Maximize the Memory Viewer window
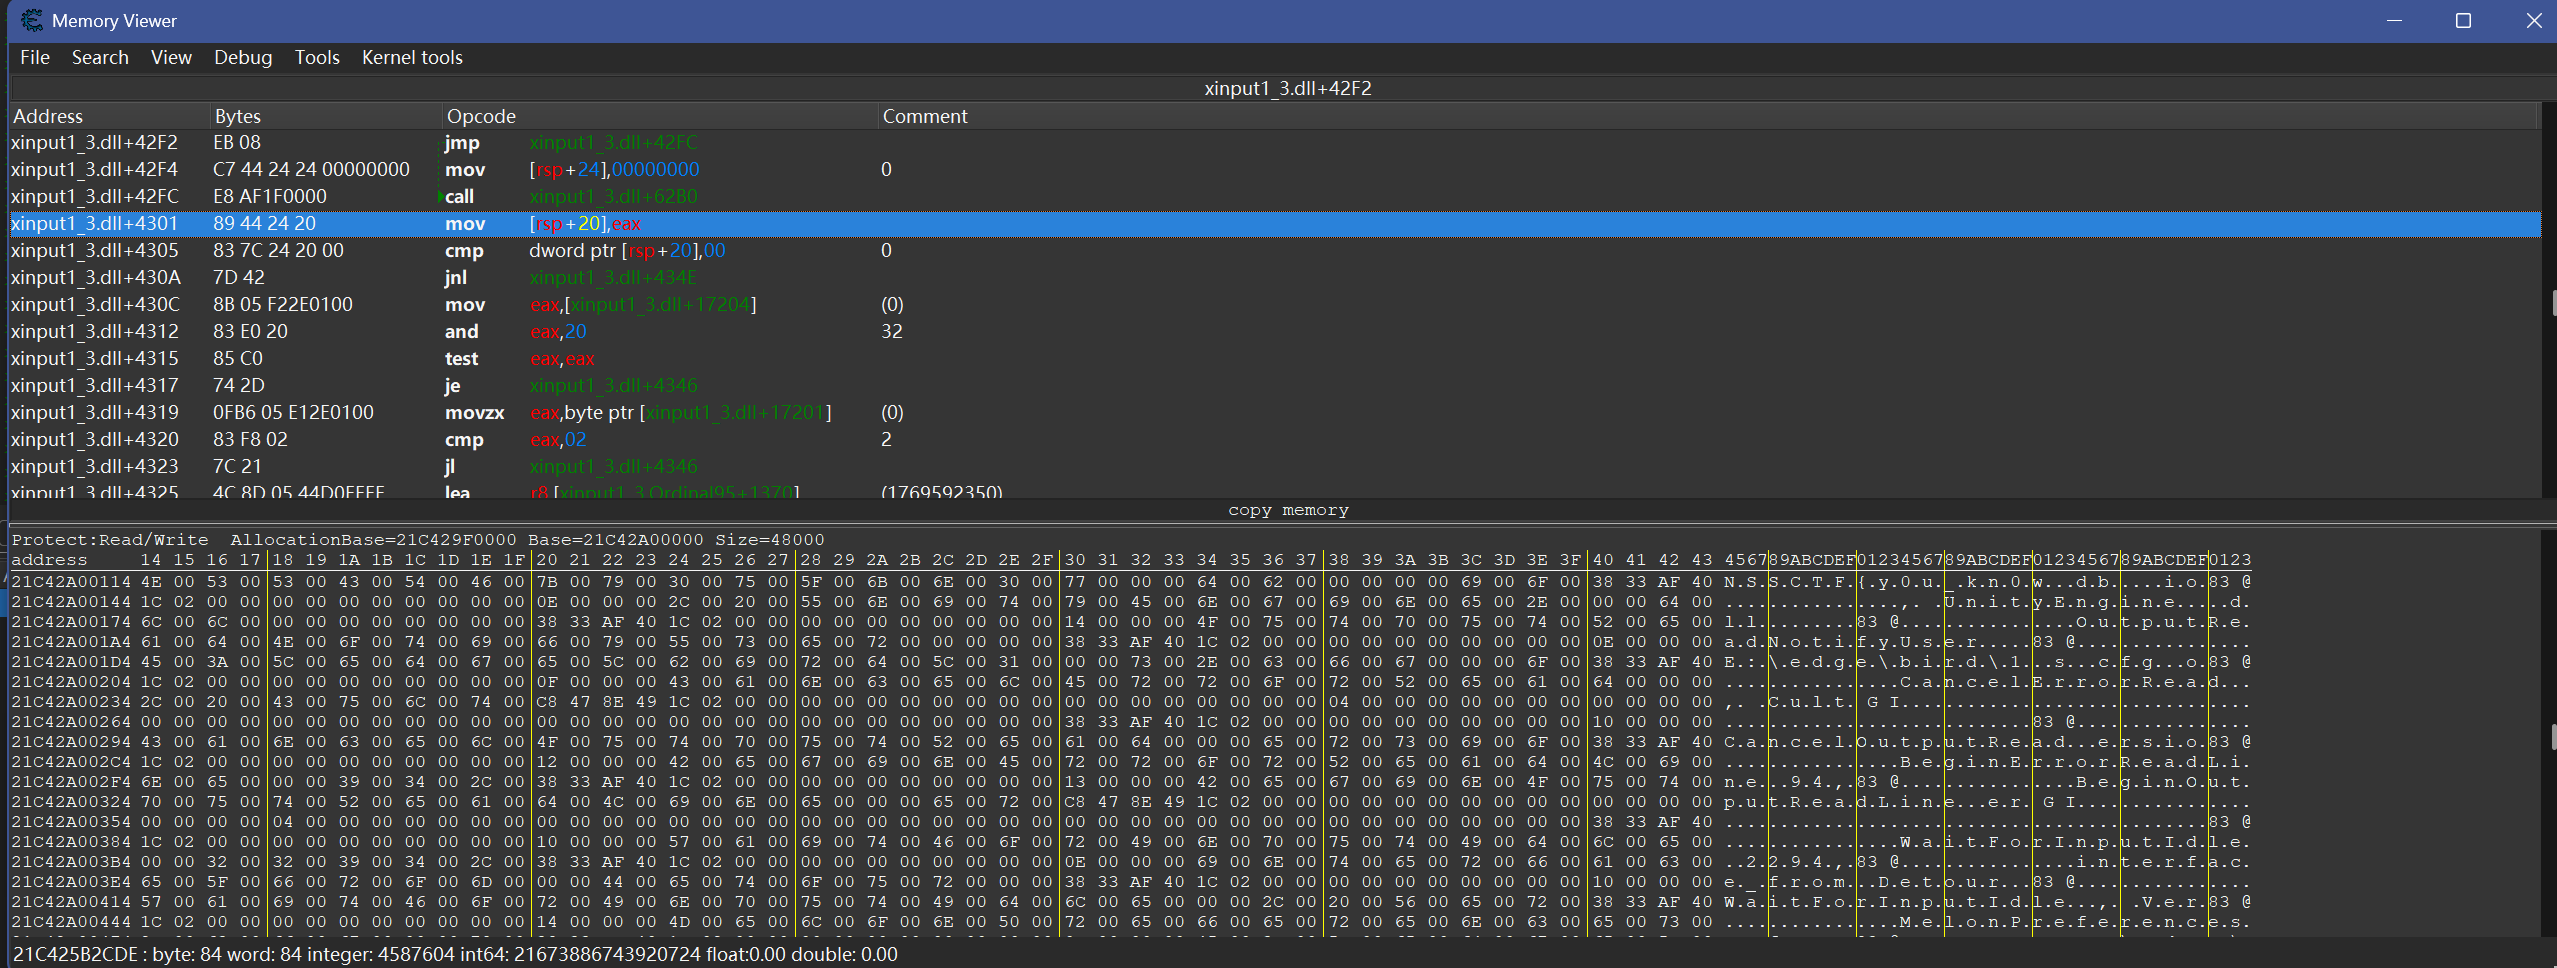 click(x=2463, y=20)
